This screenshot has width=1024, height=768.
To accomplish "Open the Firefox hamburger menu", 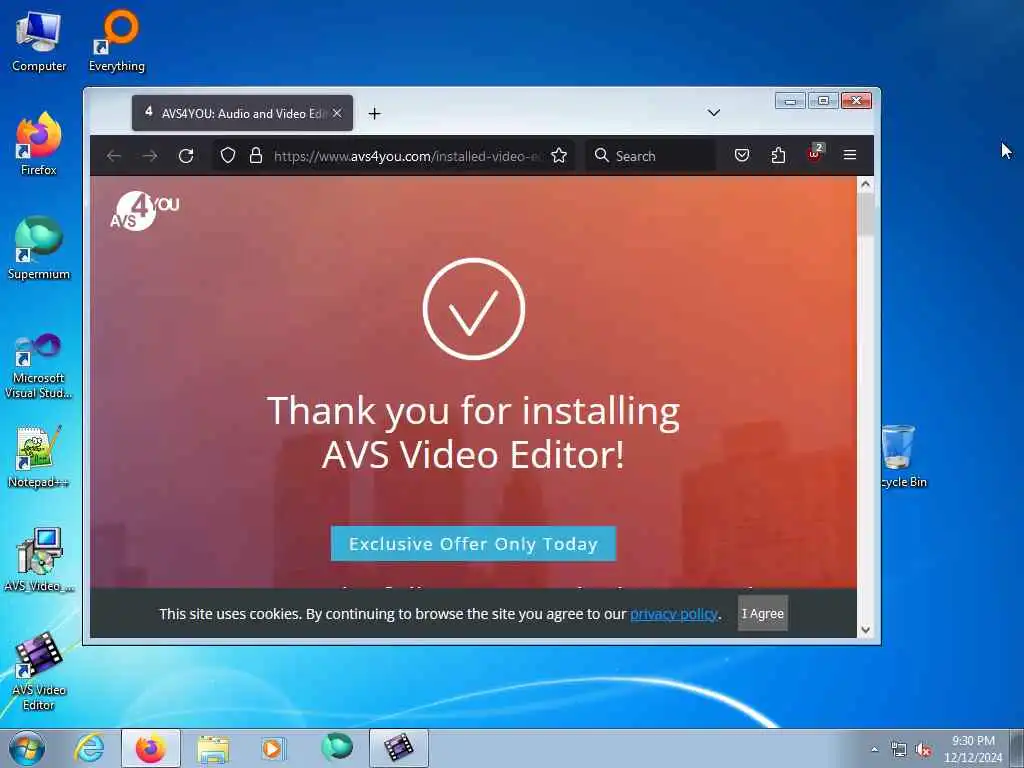I will click(850, 155).
